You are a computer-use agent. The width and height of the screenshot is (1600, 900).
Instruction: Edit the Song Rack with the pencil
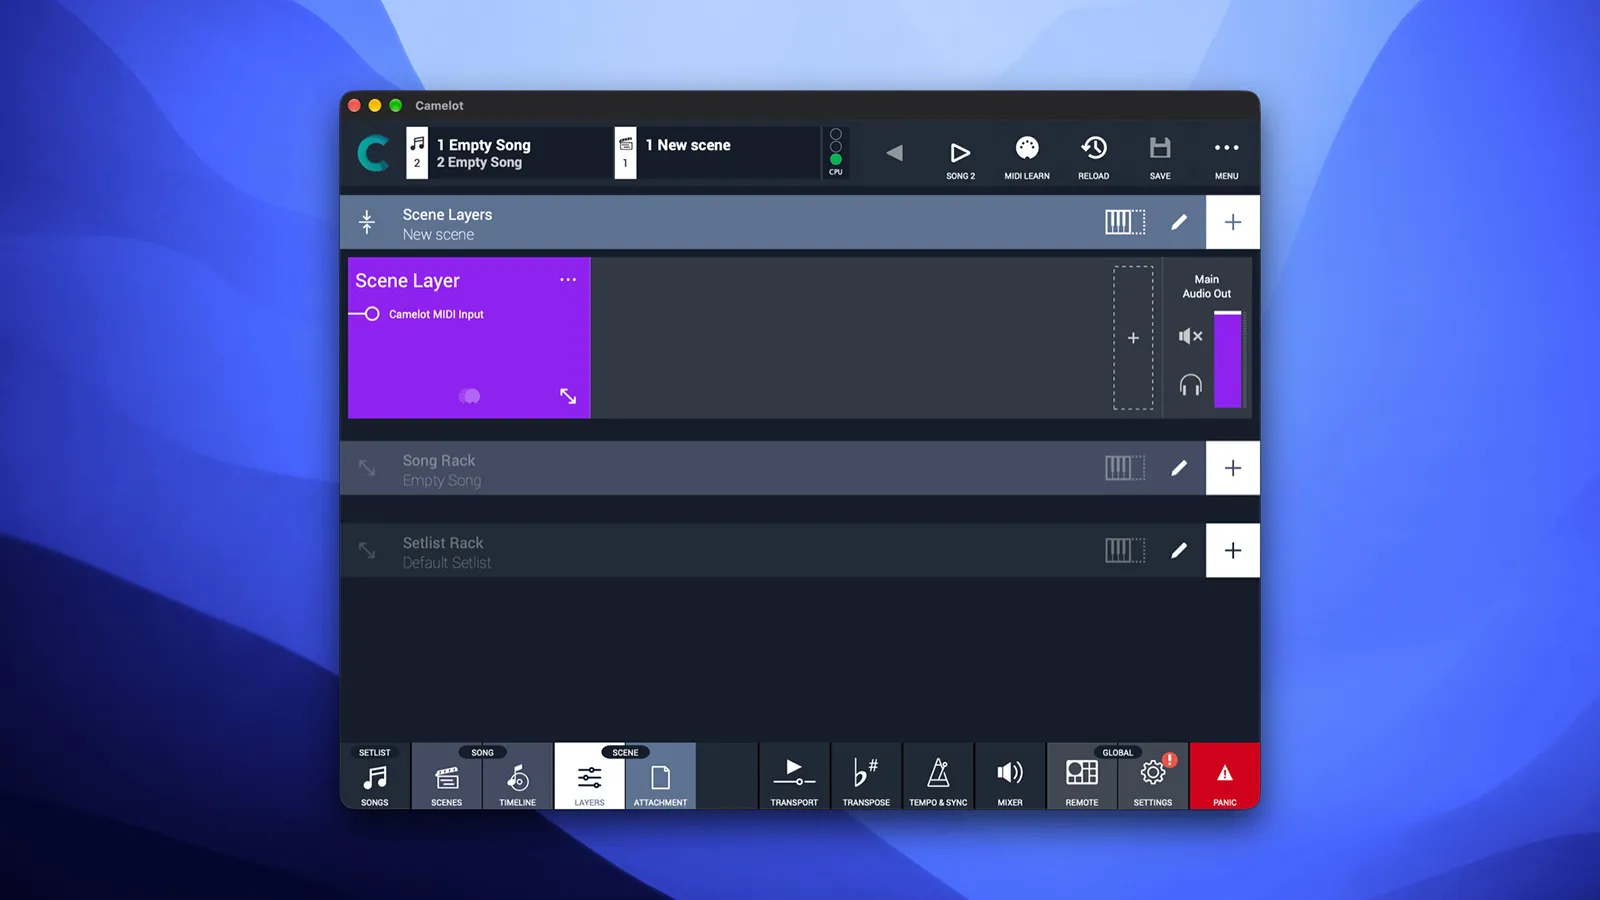click(x=1179, y=468)
